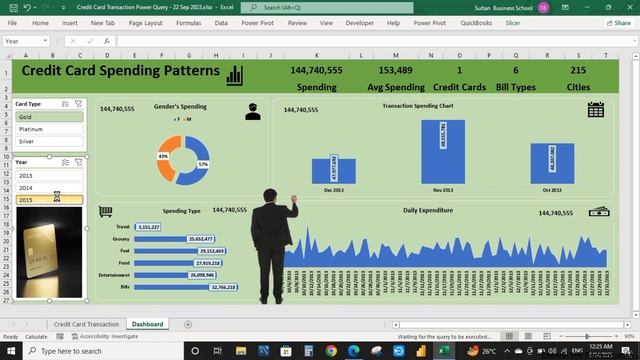Screen dimensions: 640x360
Task: Open Ribbon Display Options icon
Action: click(x=565, y=7)
